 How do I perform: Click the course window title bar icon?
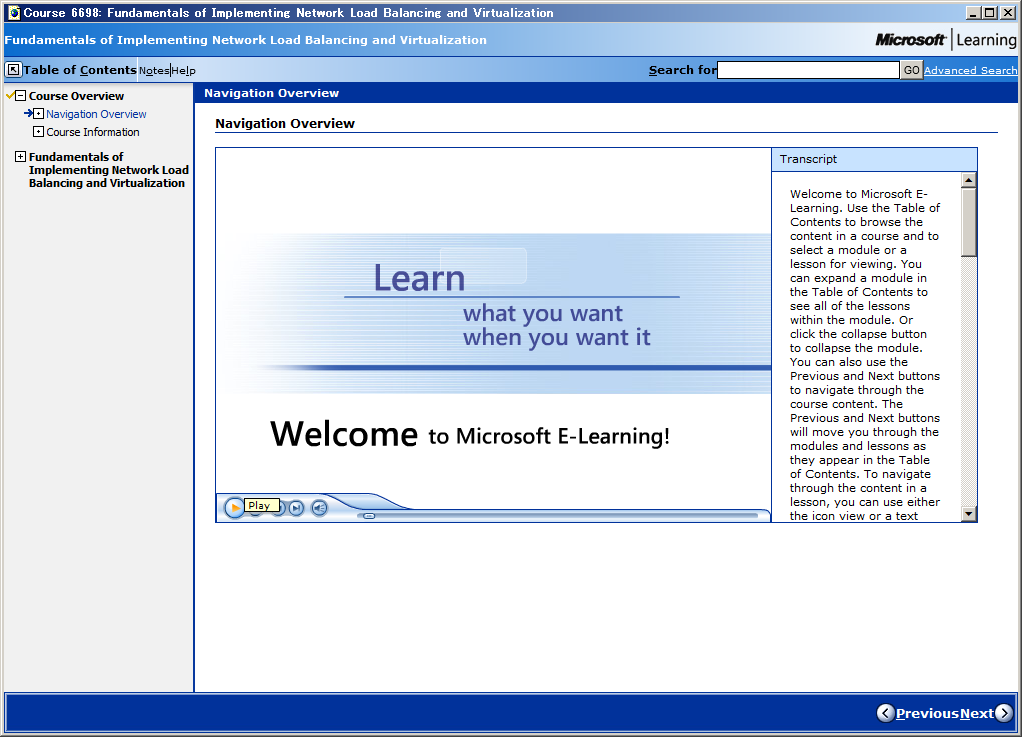(x=13, y=13)
